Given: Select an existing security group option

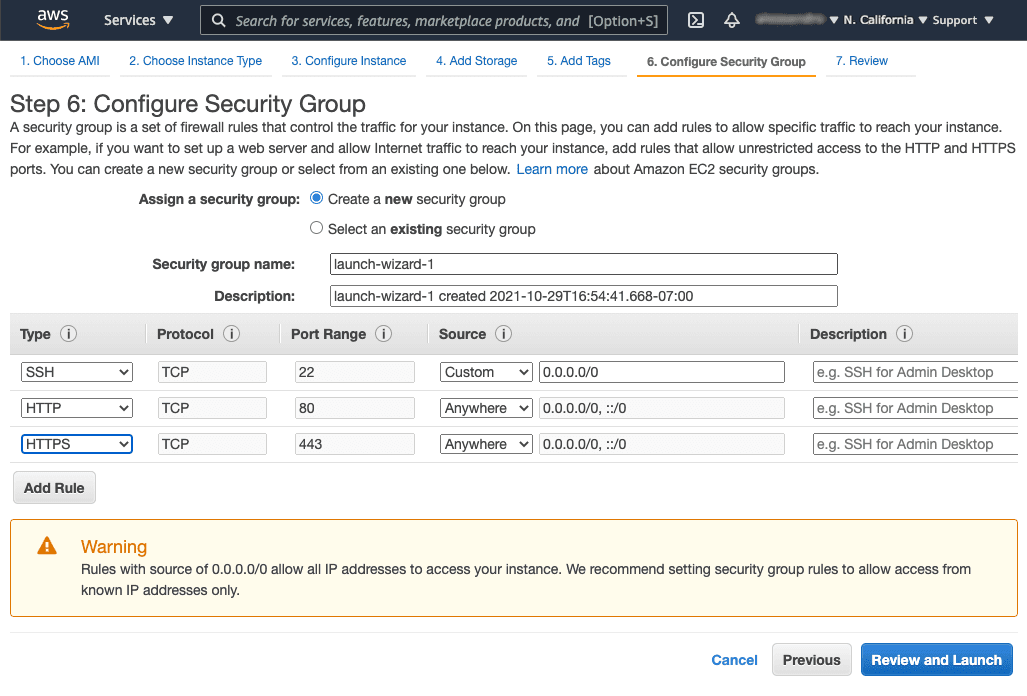Looking at the screenshot, I should pyautogui.click(x=316, y=228).
